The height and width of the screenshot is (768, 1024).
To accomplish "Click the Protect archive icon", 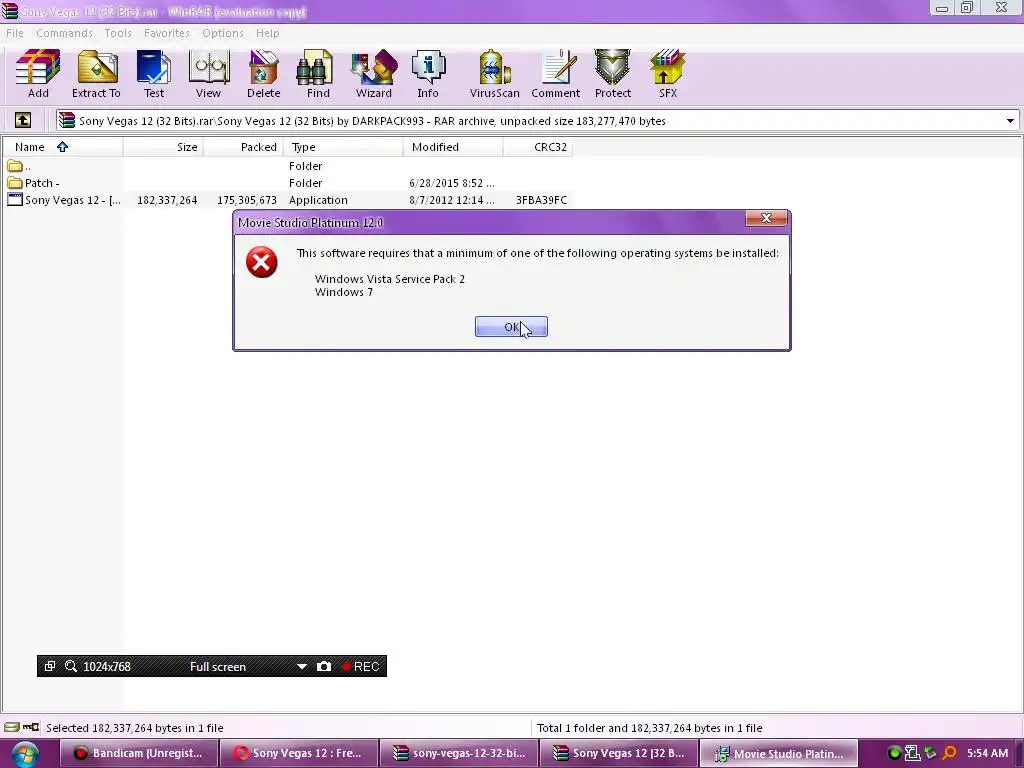I will (x=613, y=74).
